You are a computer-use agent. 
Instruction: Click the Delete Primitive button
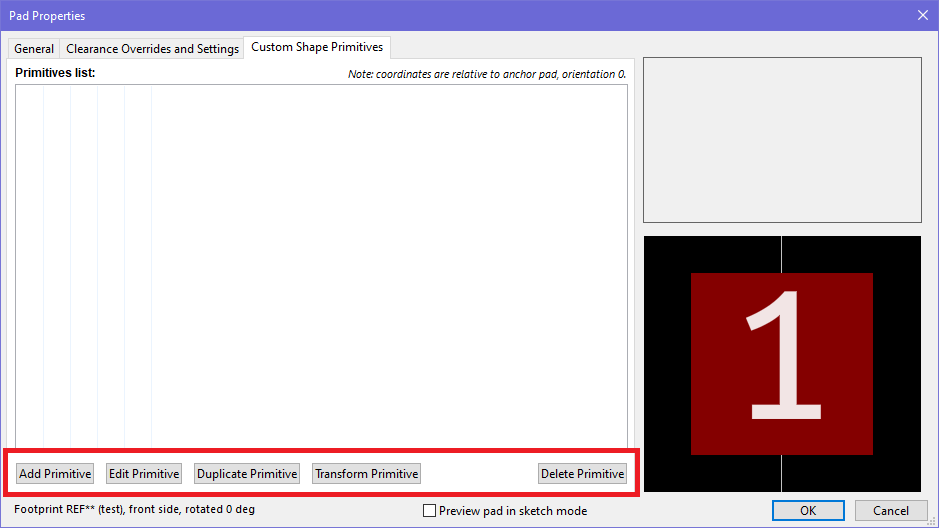point(582,474)
